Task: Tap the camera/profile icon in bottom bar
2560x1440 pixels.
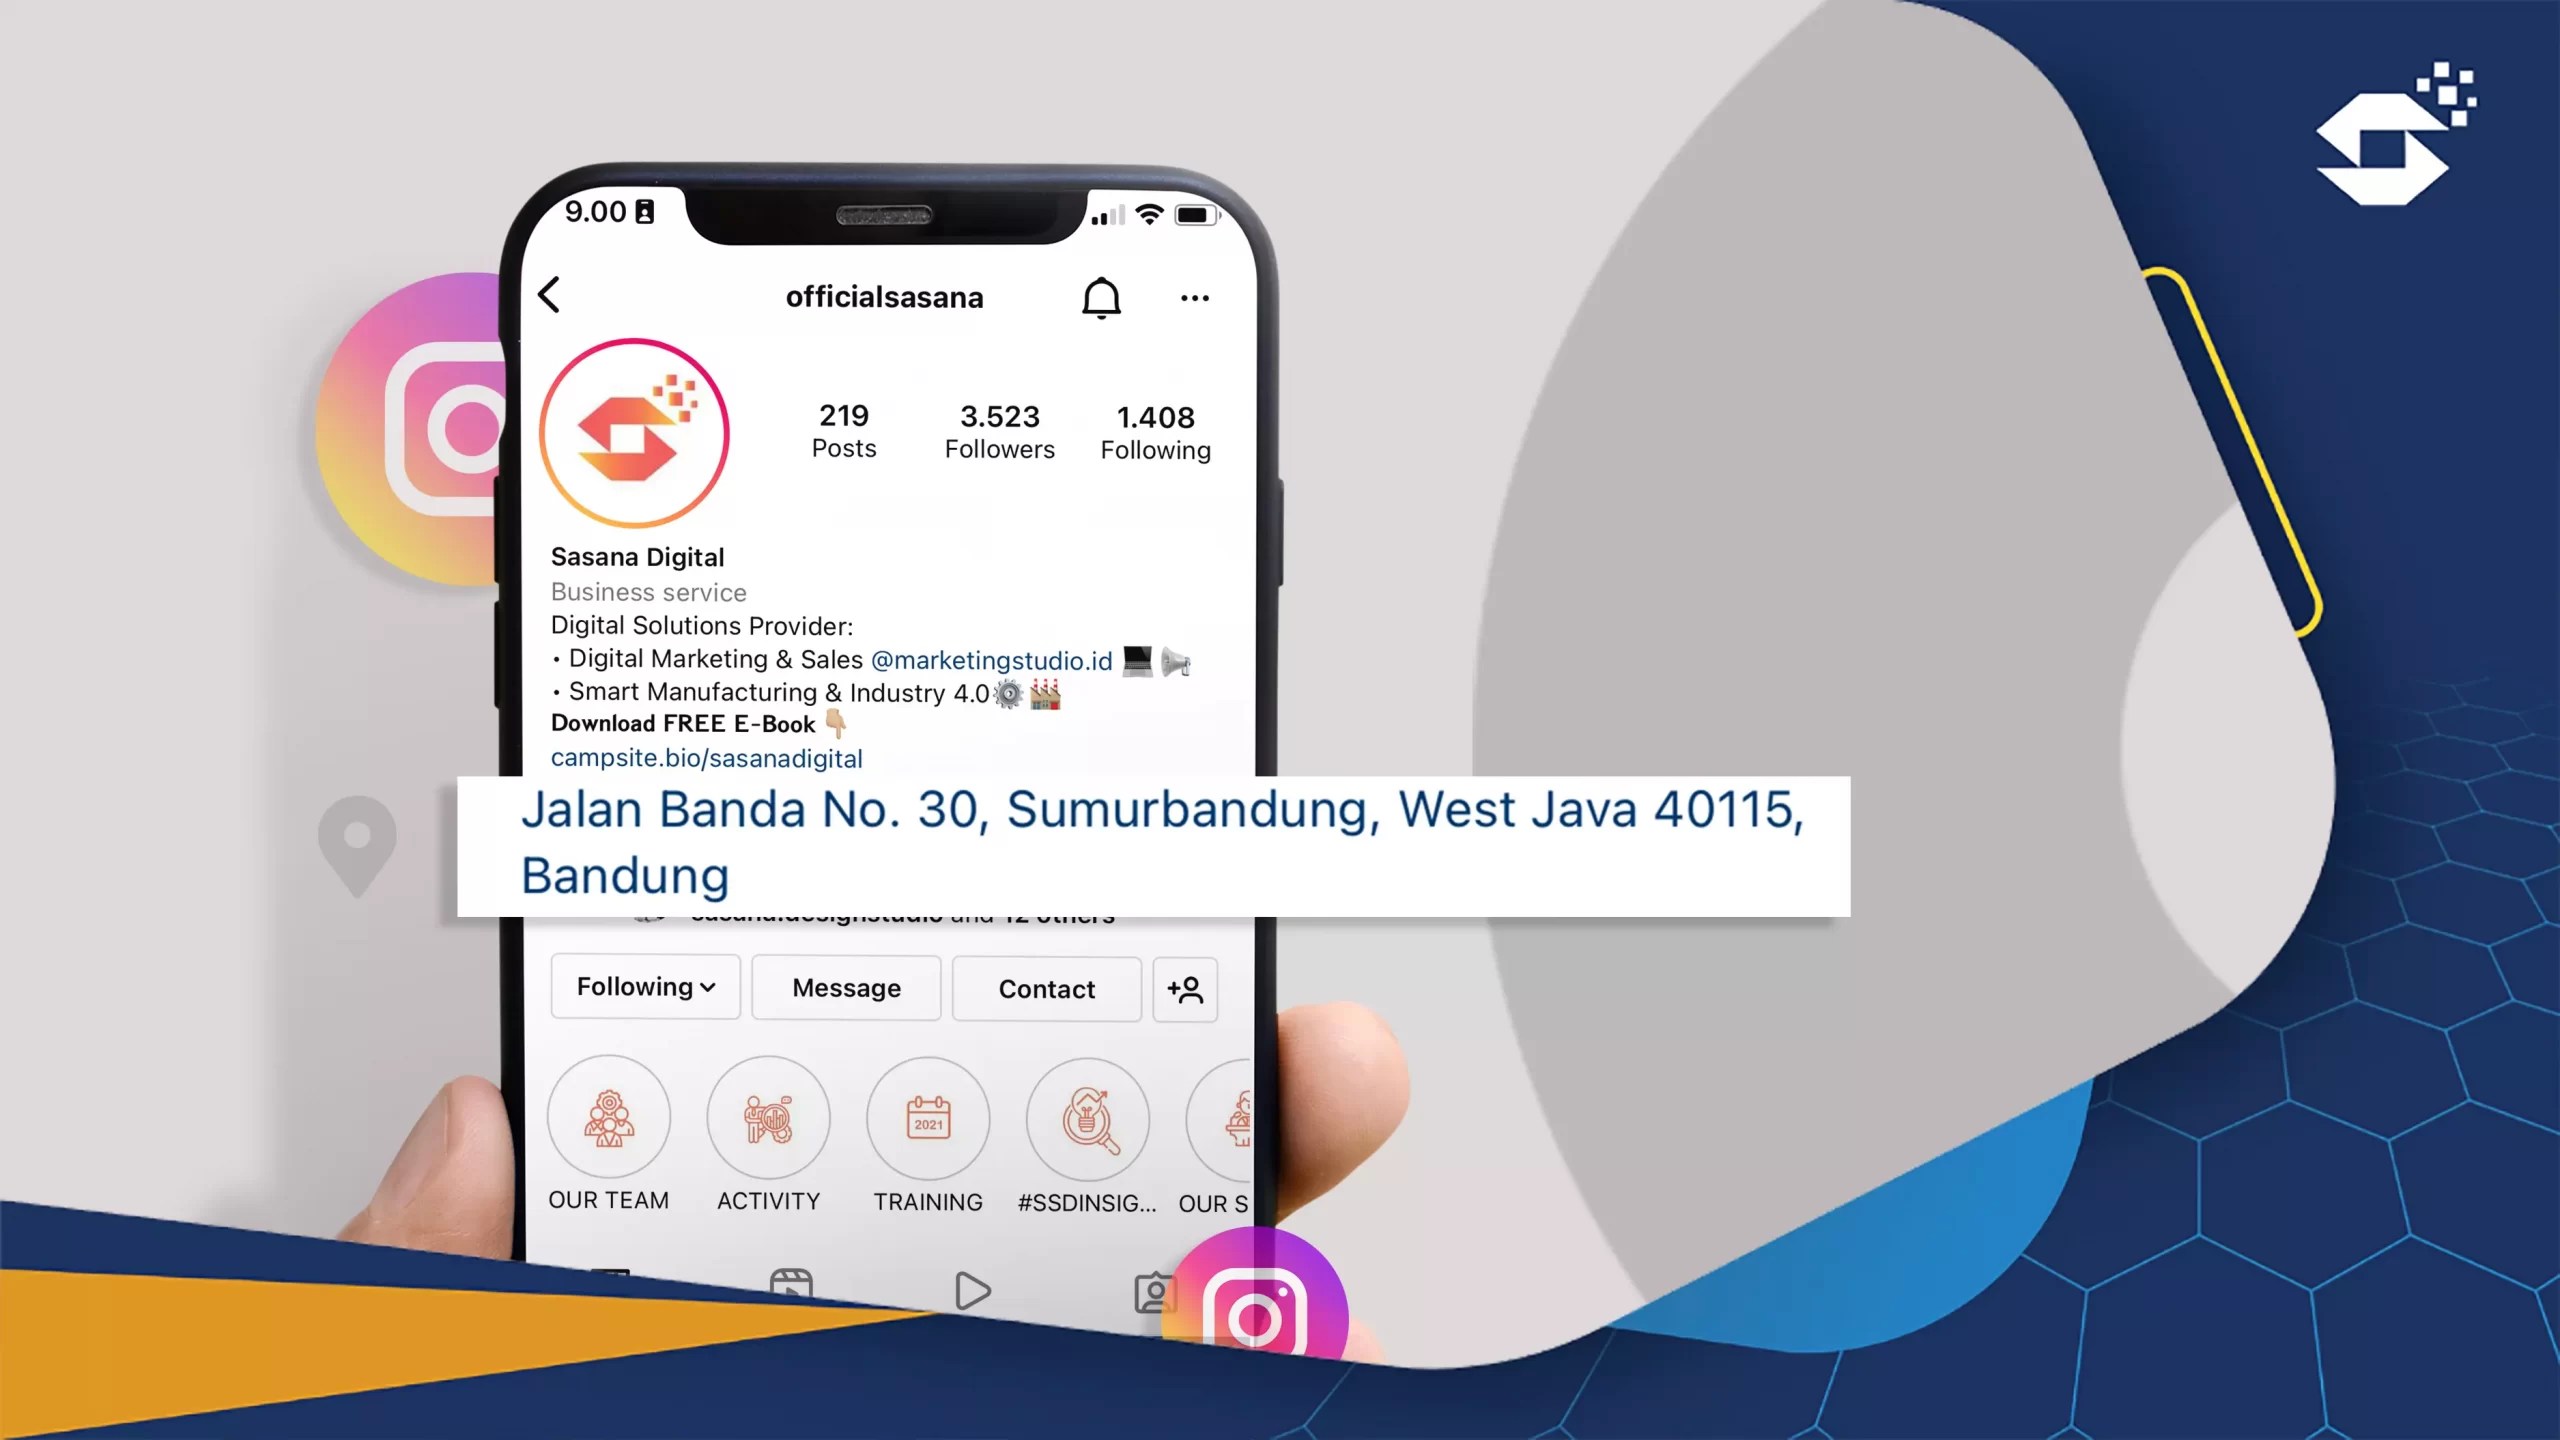Action: click(x=1157, y=1292)
